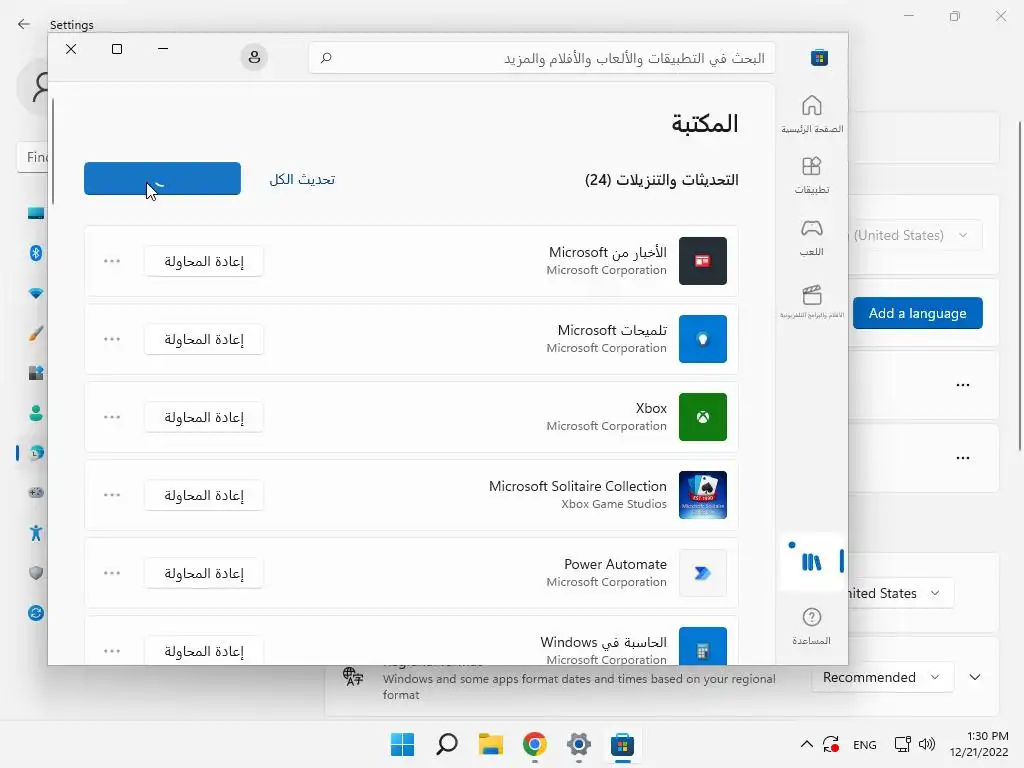Open File Explorer from taskbar
The height and width of the screenshot is (768, 1024).
click(x=490, y=744)
